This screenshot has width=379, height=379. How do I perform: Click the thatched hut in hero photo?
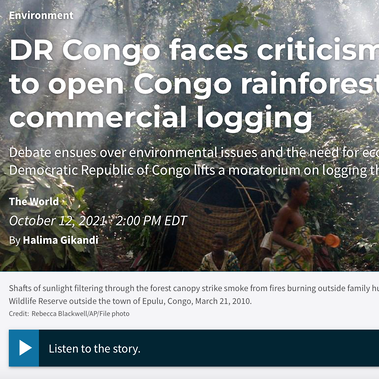tap(217, 220)
